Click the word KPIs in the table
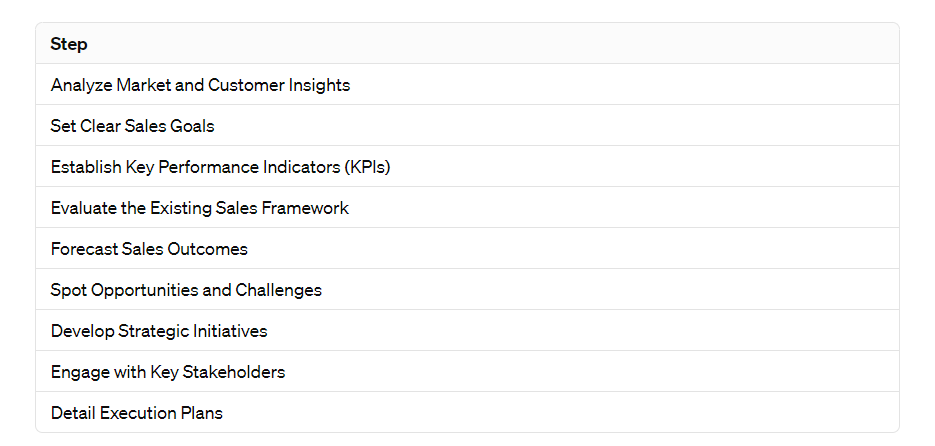Viewport: 935px width, 446px height. point(367,167)
